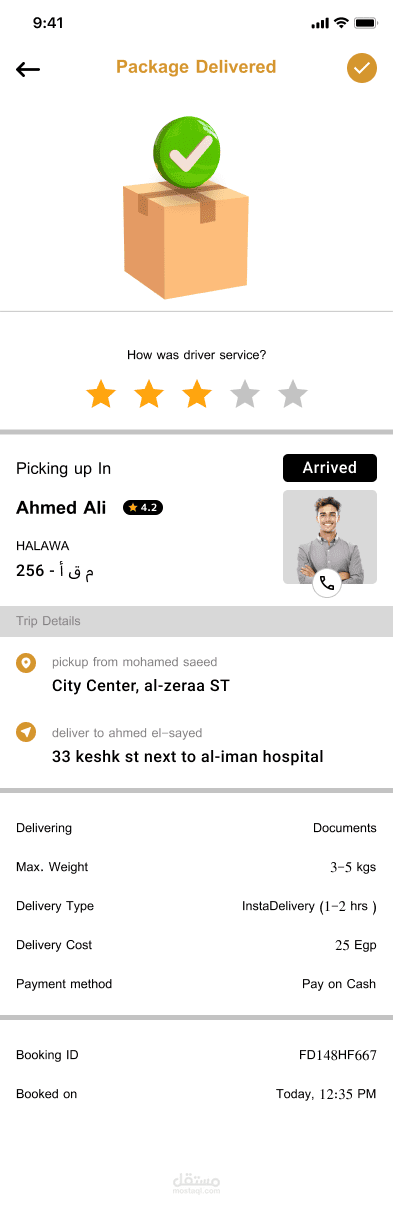
Task: Select the 33 keshk st delivery address
Action: click(188, 756)
